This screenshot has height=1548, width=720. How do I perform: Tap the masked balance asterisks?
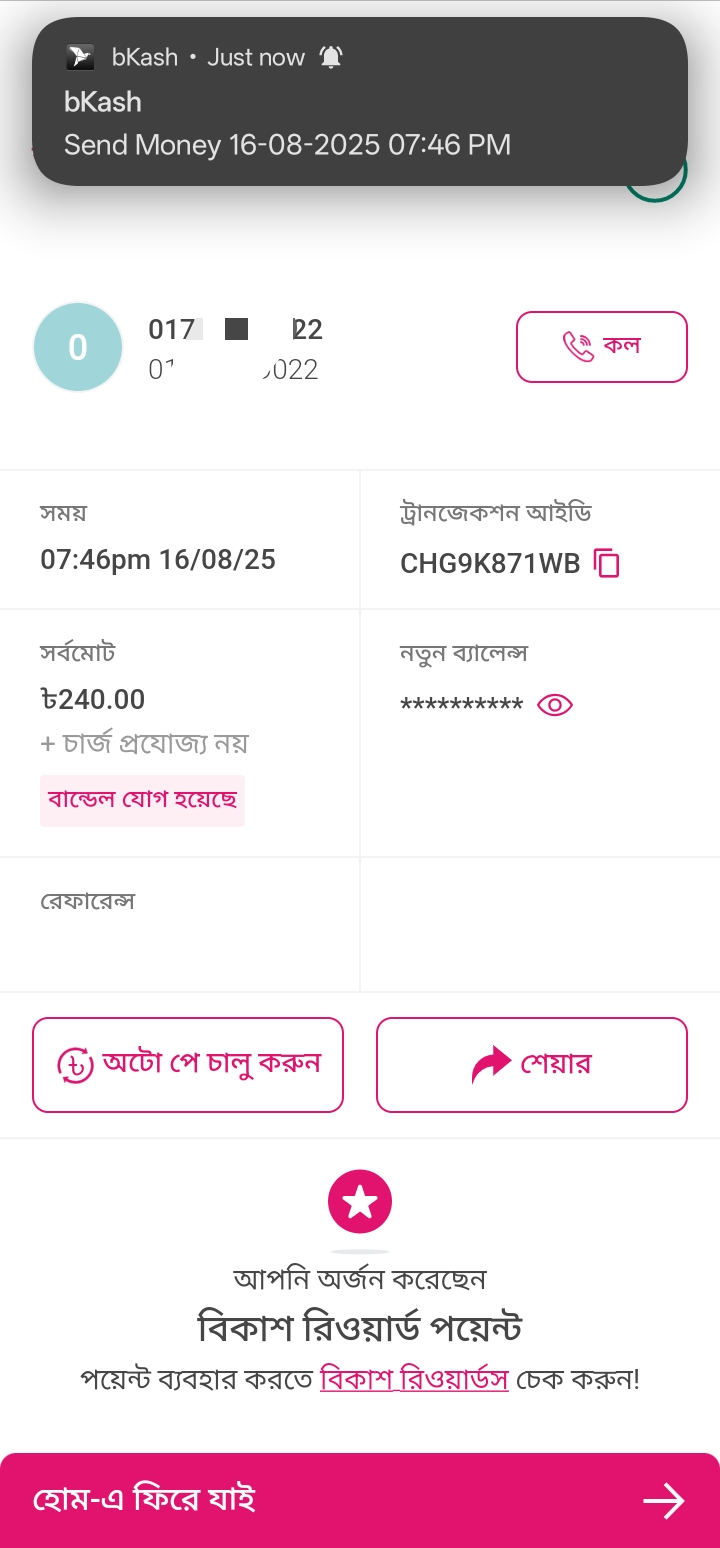[461, 706]
